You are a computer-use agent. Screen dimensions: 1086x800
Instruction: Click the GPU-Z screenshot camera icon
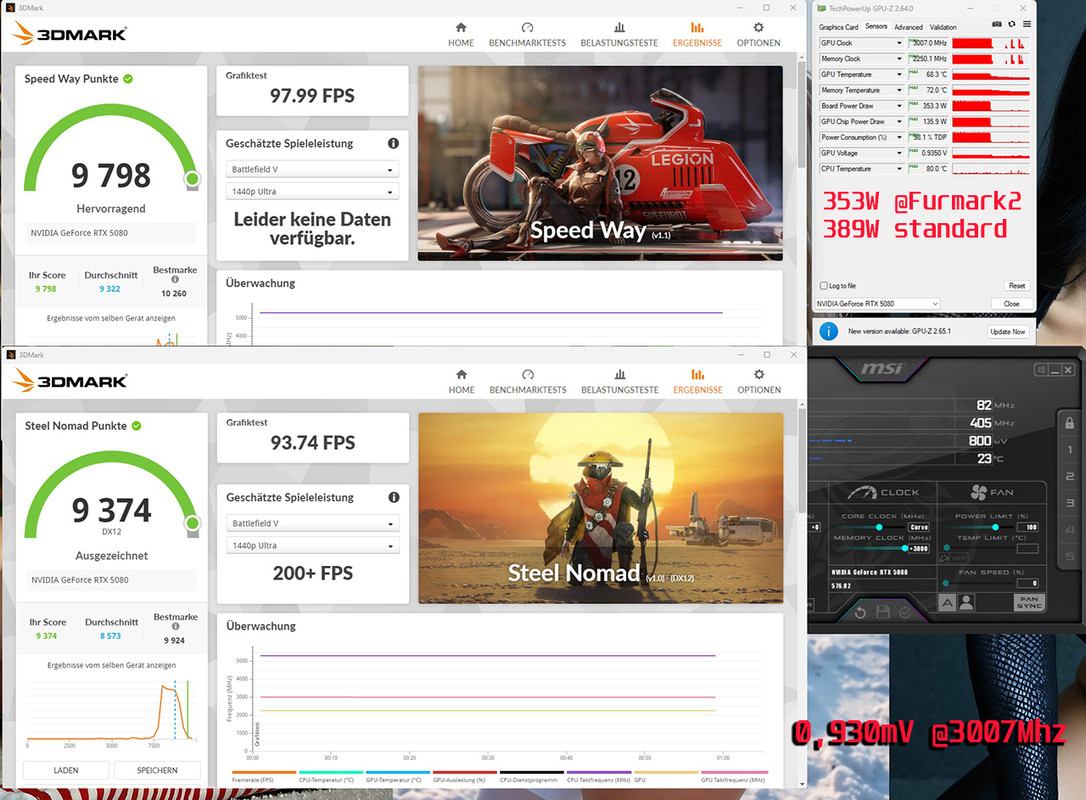tap(997, 24)
